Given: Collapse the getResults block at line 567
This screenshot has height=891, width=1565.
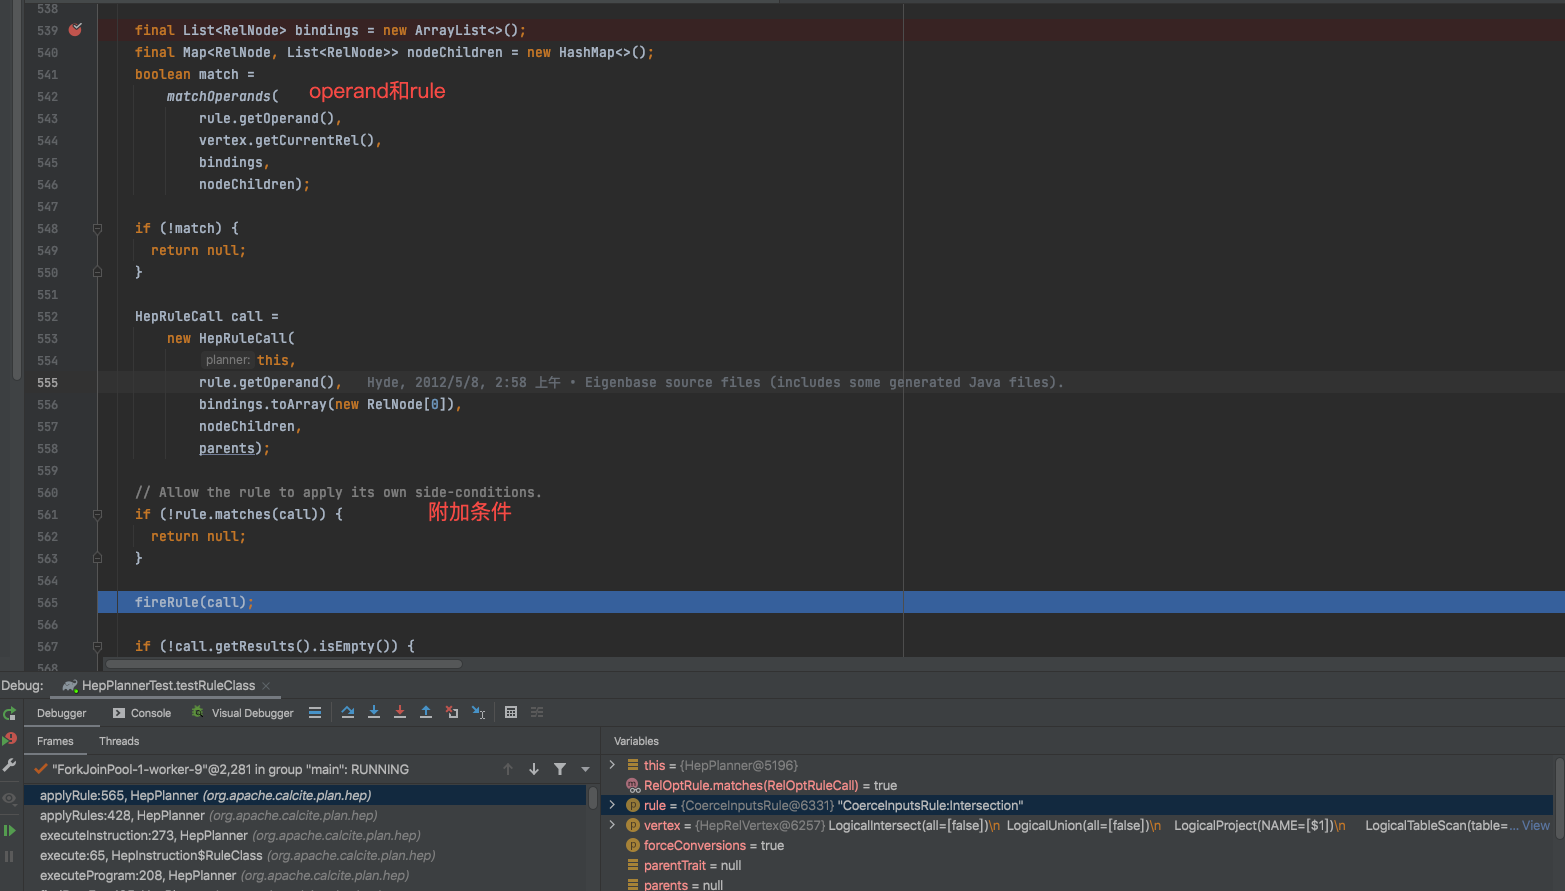Looking at the screenshot, I should pos(97,647).
